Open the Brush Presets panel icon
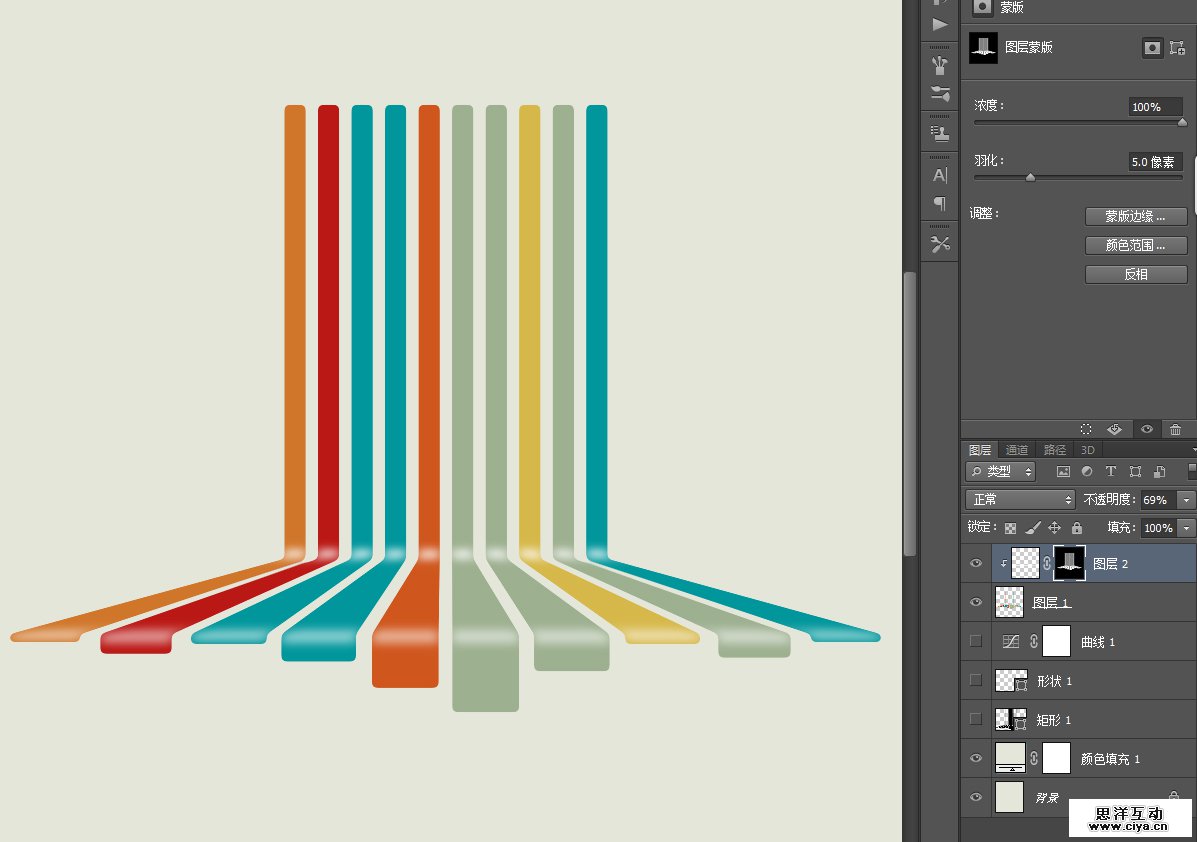This screenshot has height=842, width=1197. [940, 66]
